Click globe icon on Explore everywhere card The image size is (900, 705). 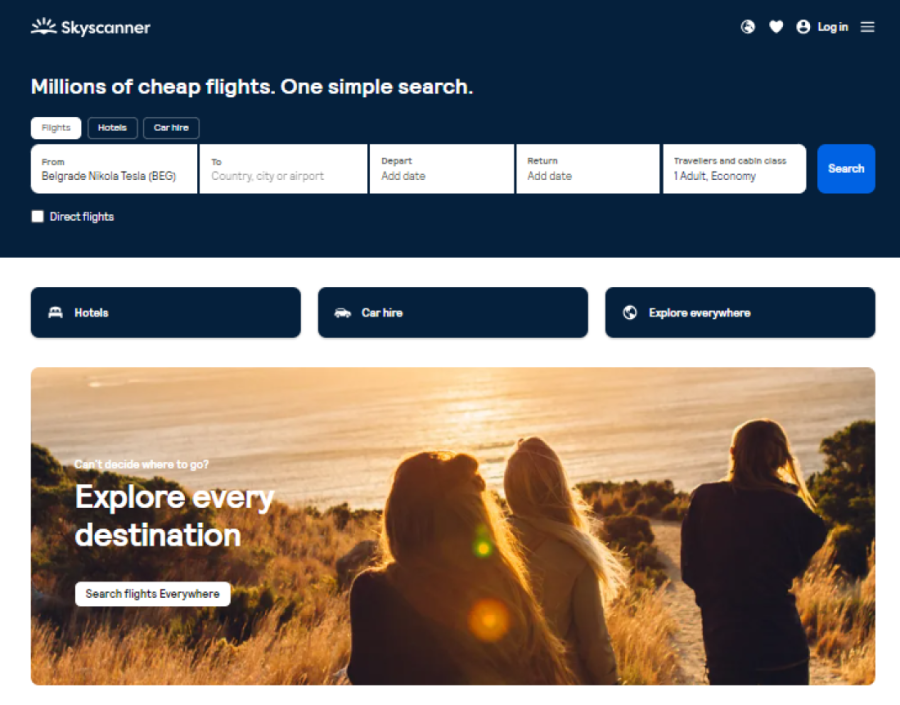point(630,312)
